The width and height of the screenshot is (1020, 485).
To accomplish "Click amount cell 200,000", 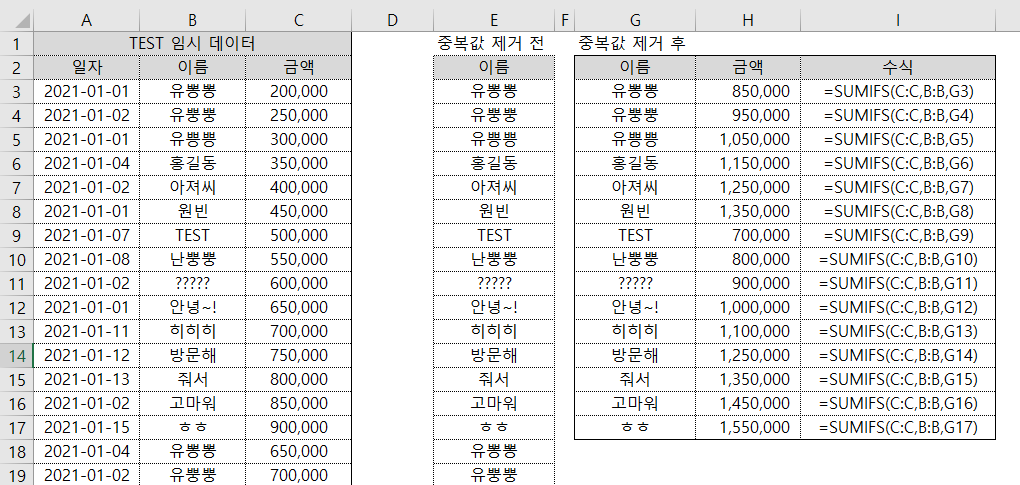I will [x=299, y=92].
